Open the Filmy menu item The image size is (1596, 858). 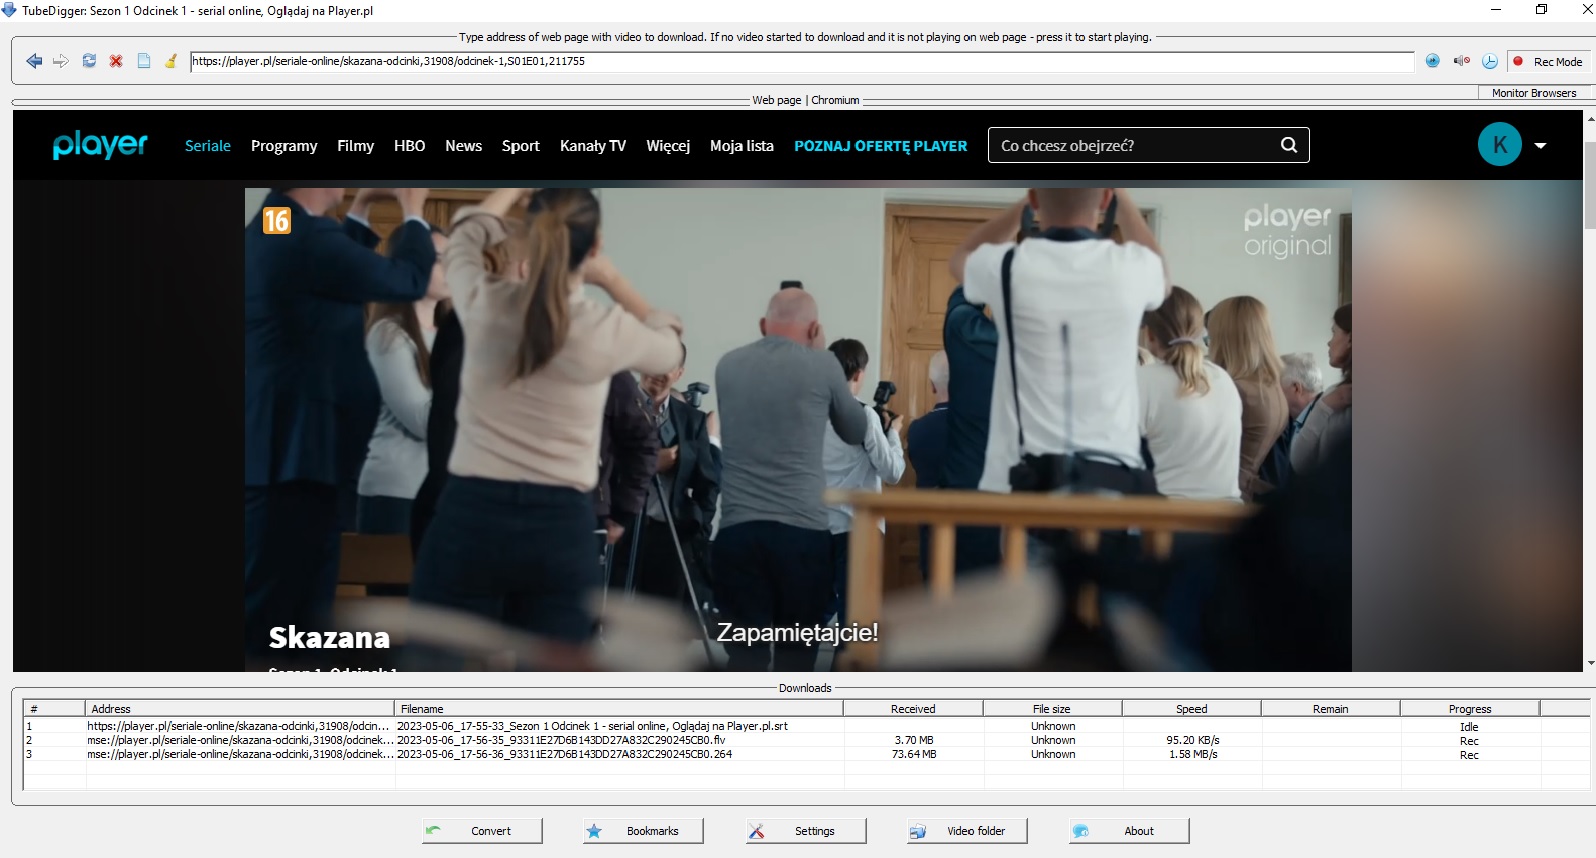pos(355,146)
